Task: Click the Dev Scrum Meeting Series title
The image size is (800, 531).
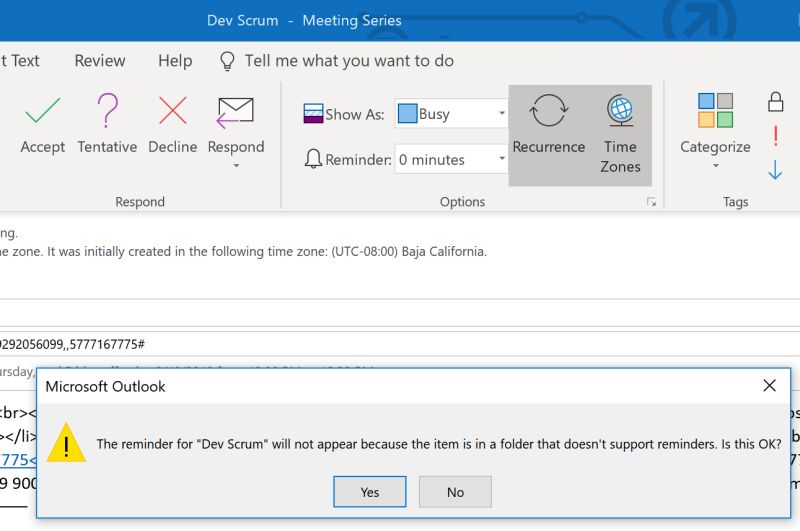Action: click(304, 20)
